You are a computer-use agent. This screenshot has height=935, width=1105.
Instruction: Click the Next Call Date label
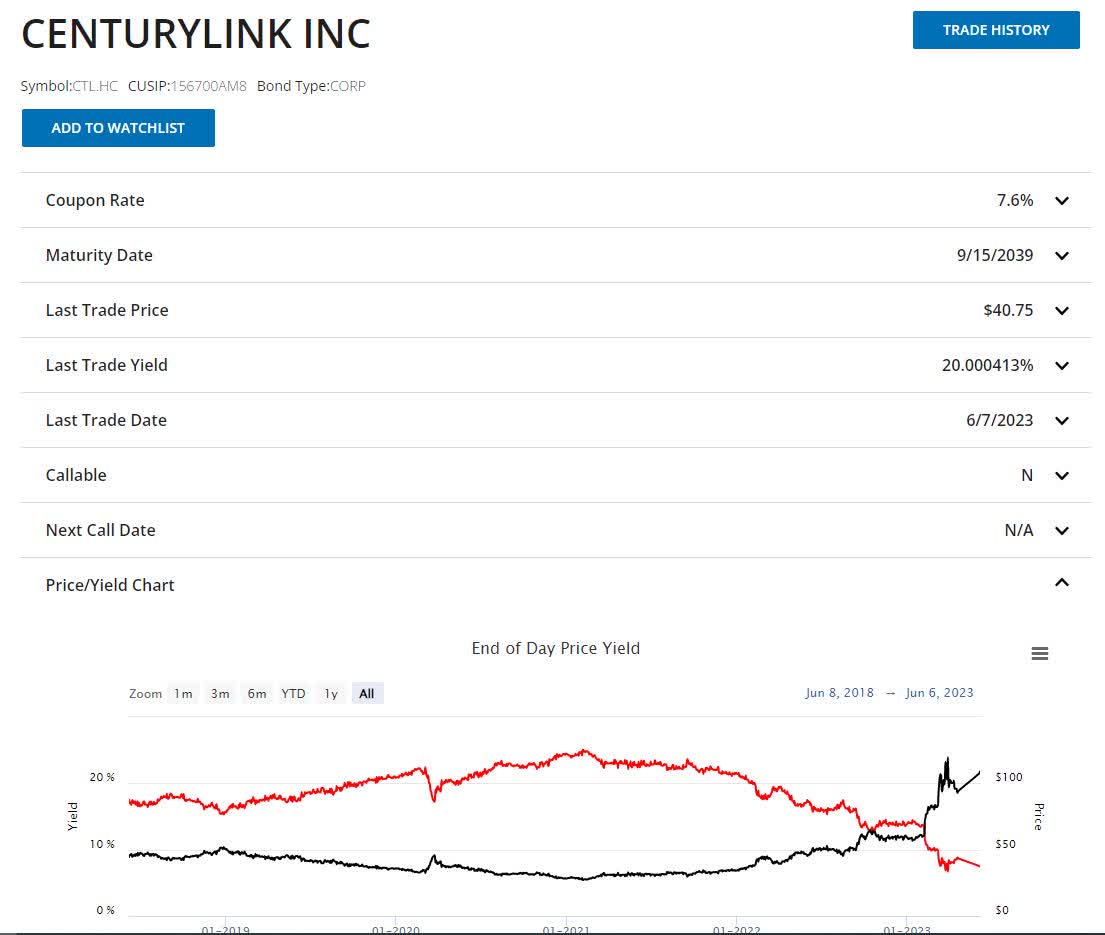pyautogui.click(x=101, y=530)
